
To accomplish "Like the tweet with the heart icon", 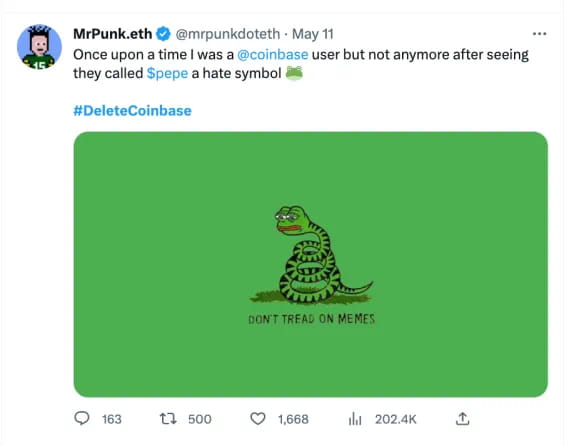I will click(257, 418).
